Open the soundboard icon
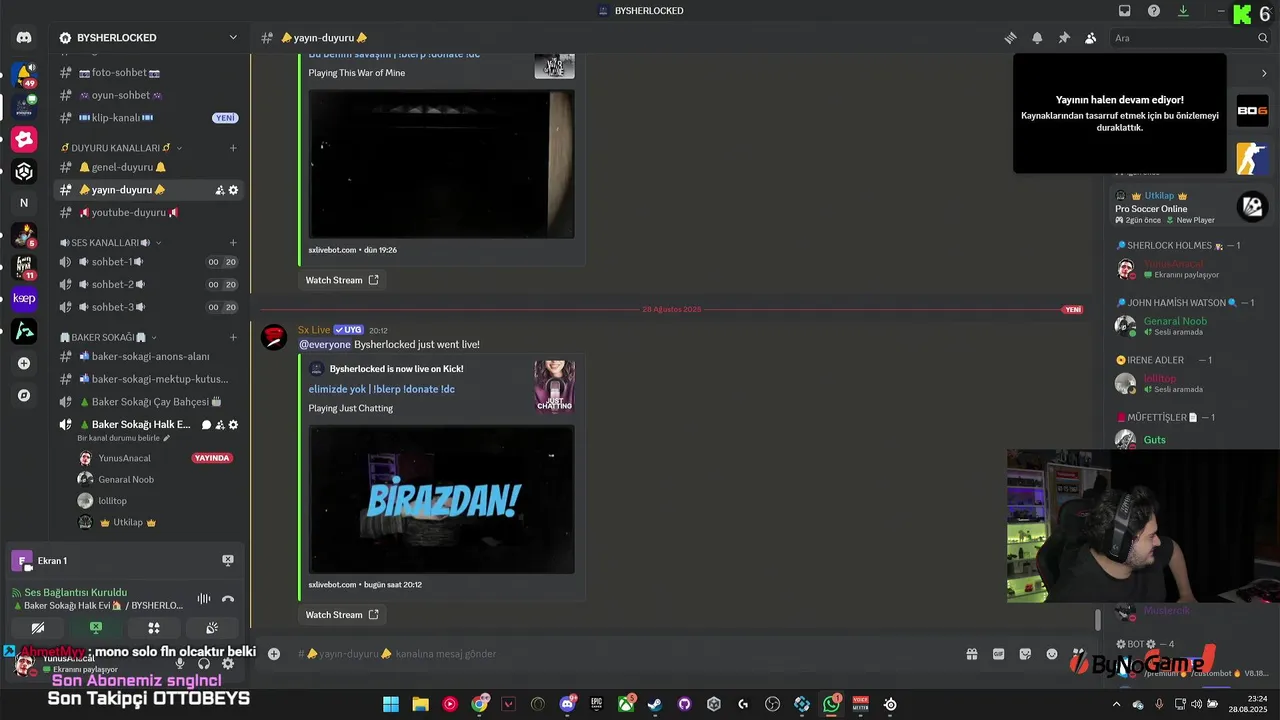 [212, 628]
